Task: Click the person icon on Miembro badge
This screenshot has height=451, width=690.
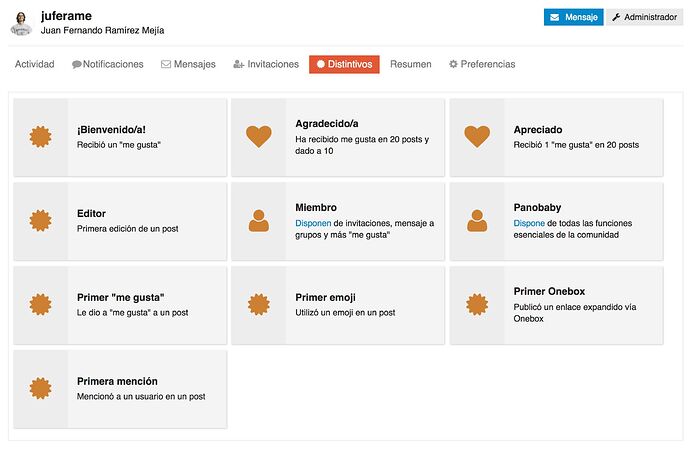Action: tap(259, 220)
